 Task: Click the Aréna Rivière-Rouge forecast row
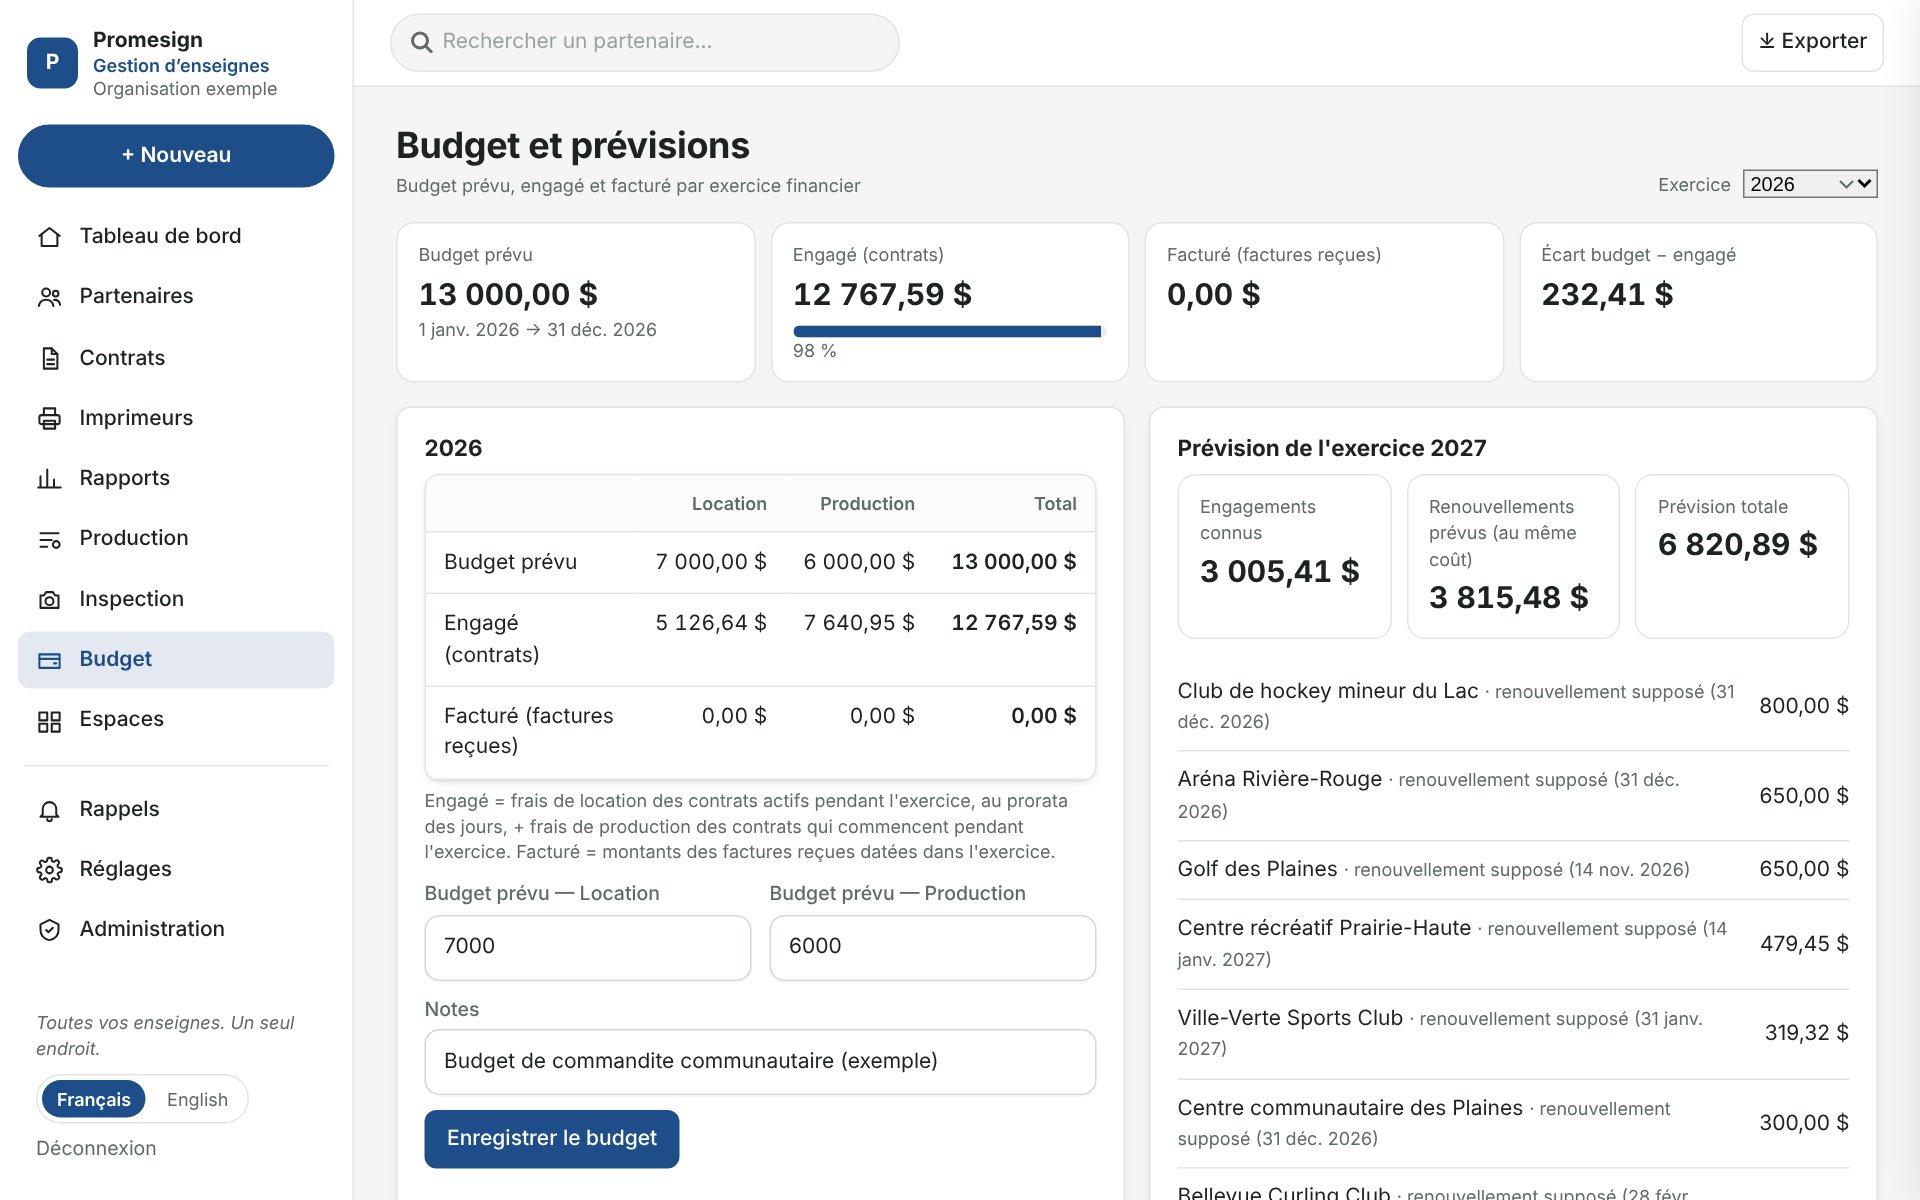click(x=1513, y=795)
